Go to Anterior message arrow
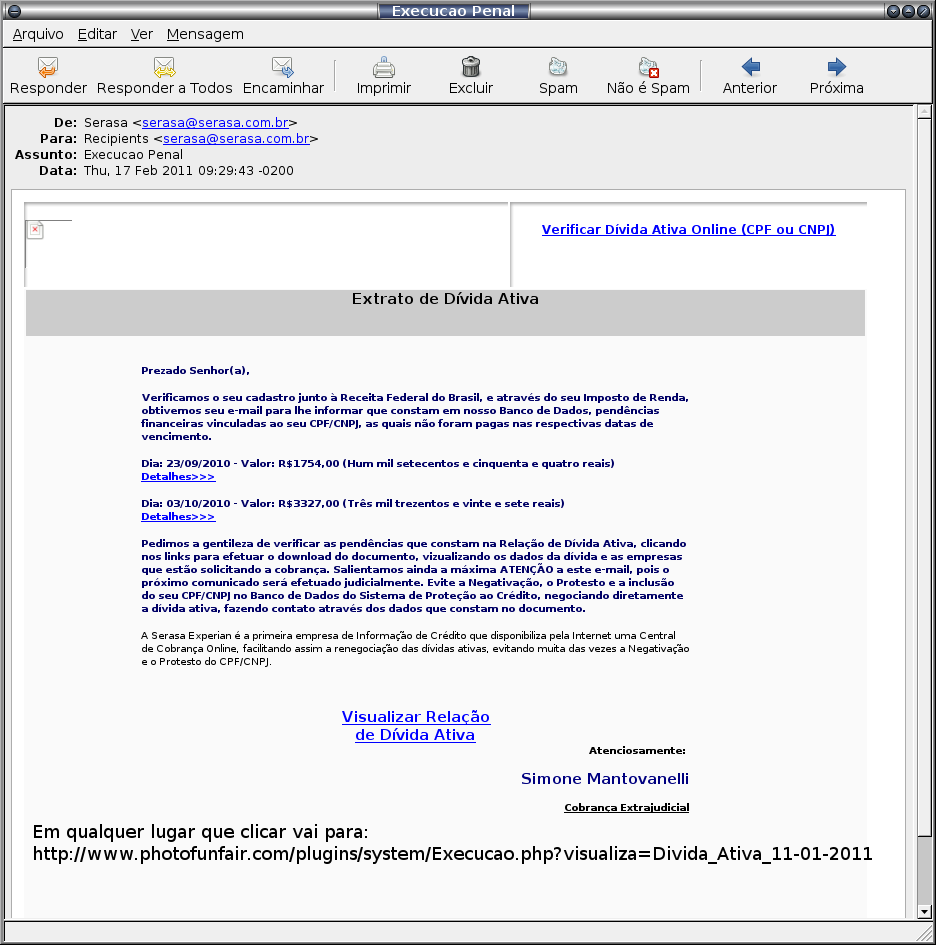Screen dimensions: 936x945 click(750, 67)
